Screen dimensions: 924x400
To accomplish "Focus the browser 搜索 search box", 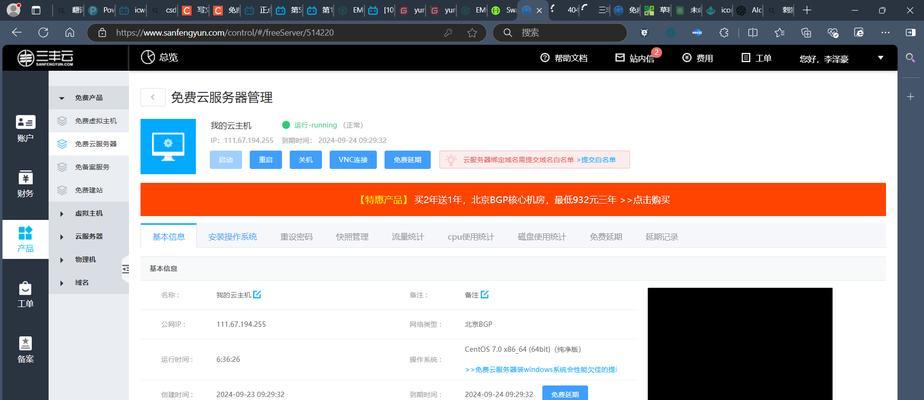I will click(x=560, y=33).
